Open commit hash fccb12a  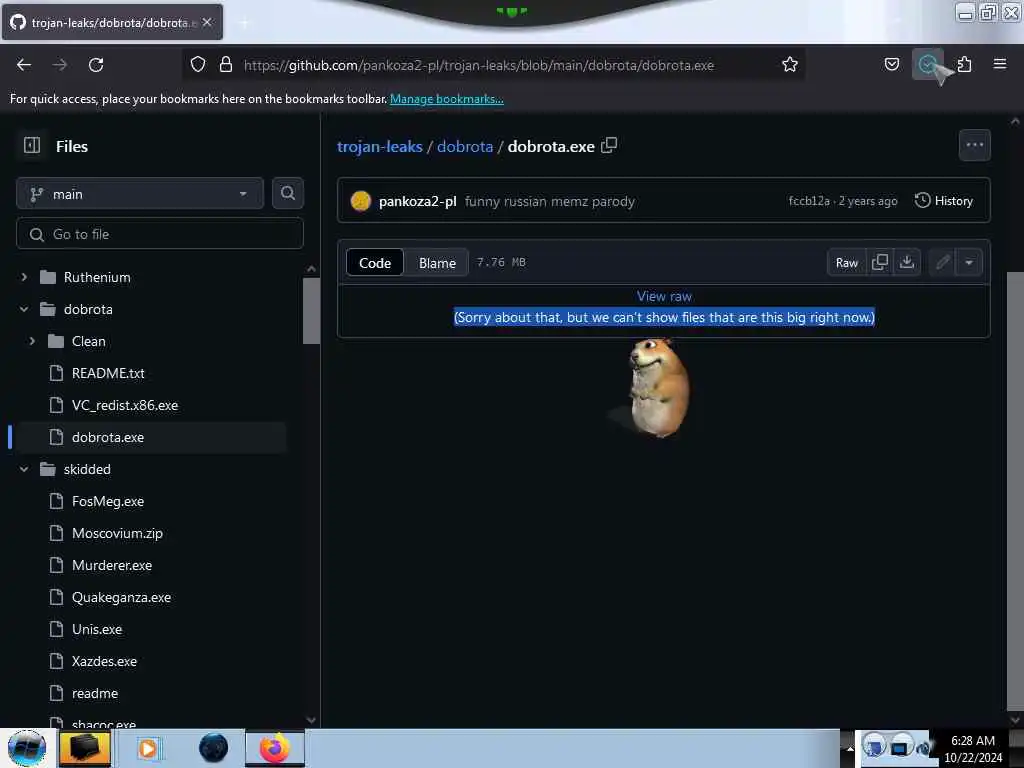point(808,201)
